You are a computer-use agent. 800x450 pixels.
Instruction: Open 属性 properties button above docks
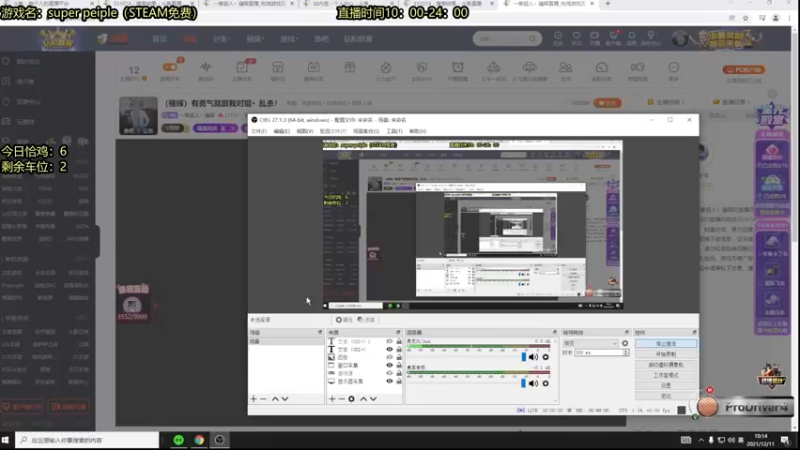pyautogui.click(x=344, y=320)
